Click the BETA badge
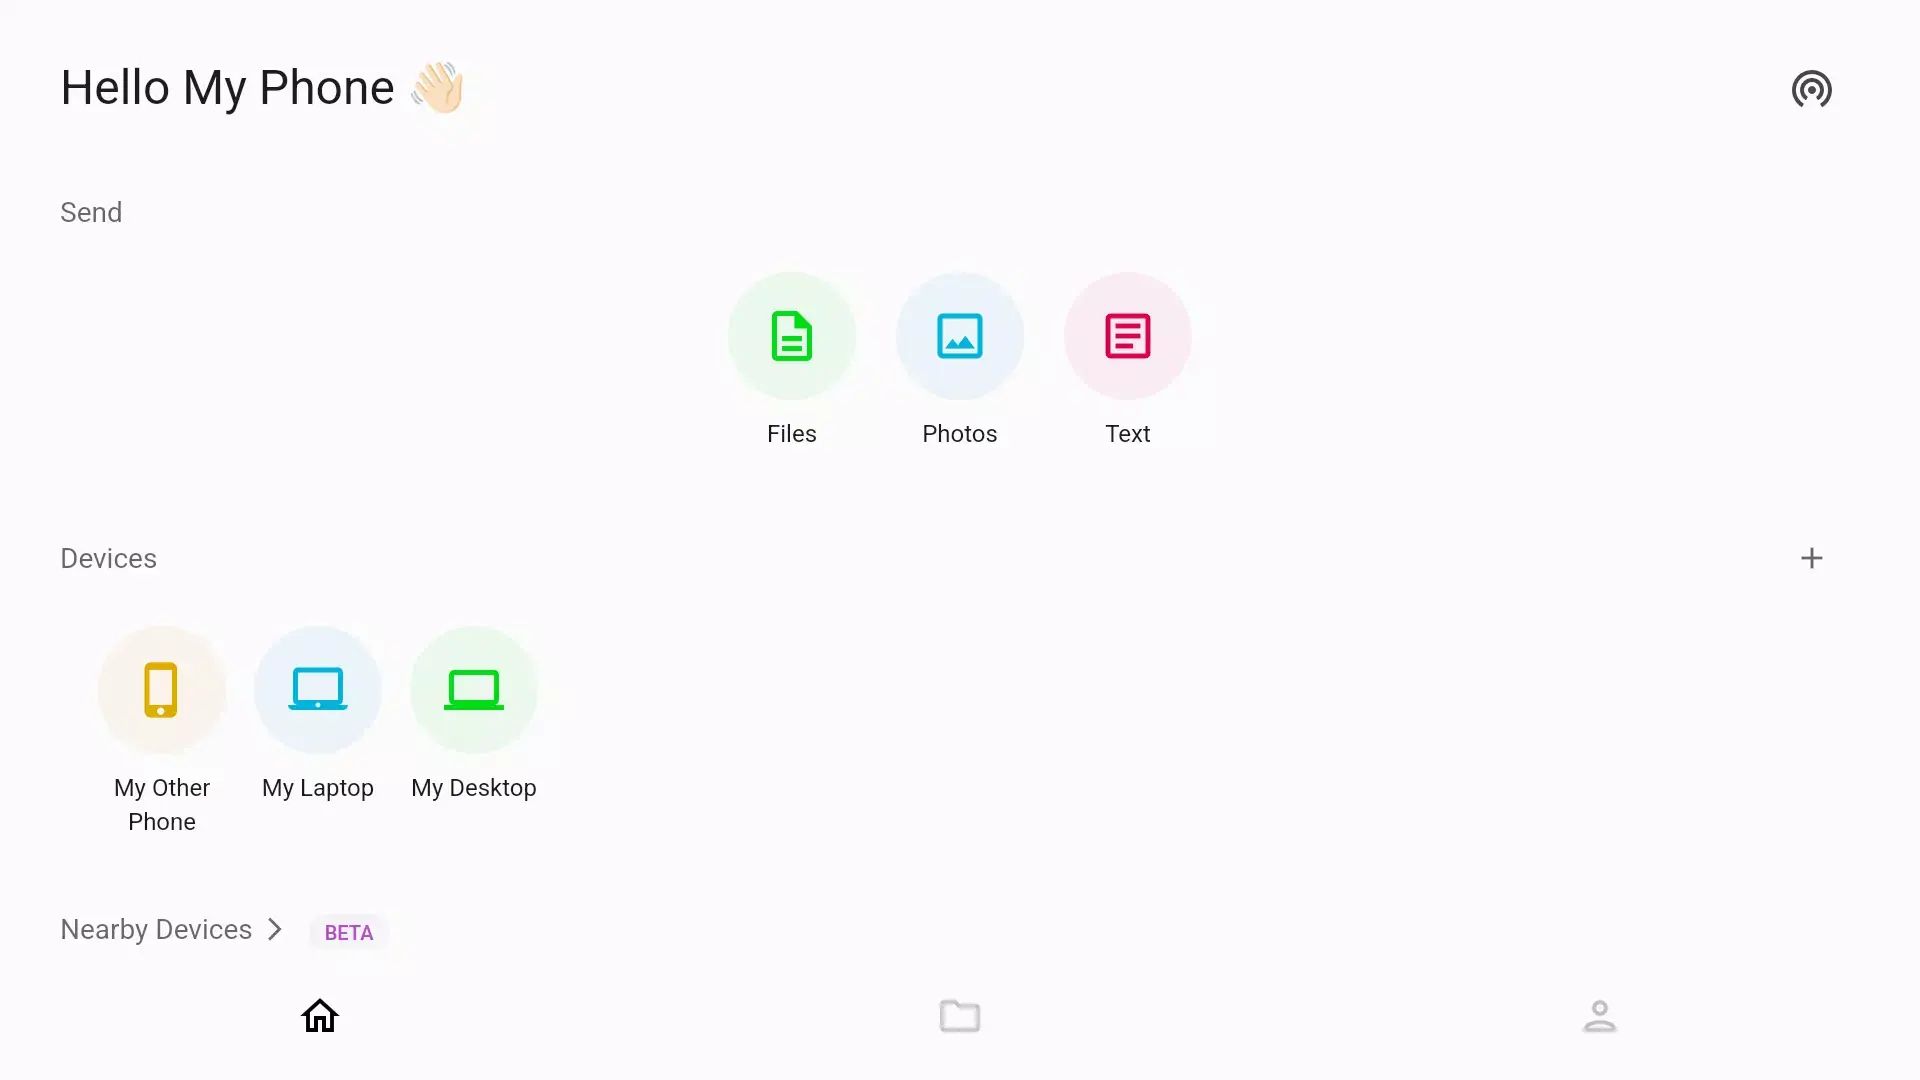This screenshot has height=1080, width=1920. 348,932
